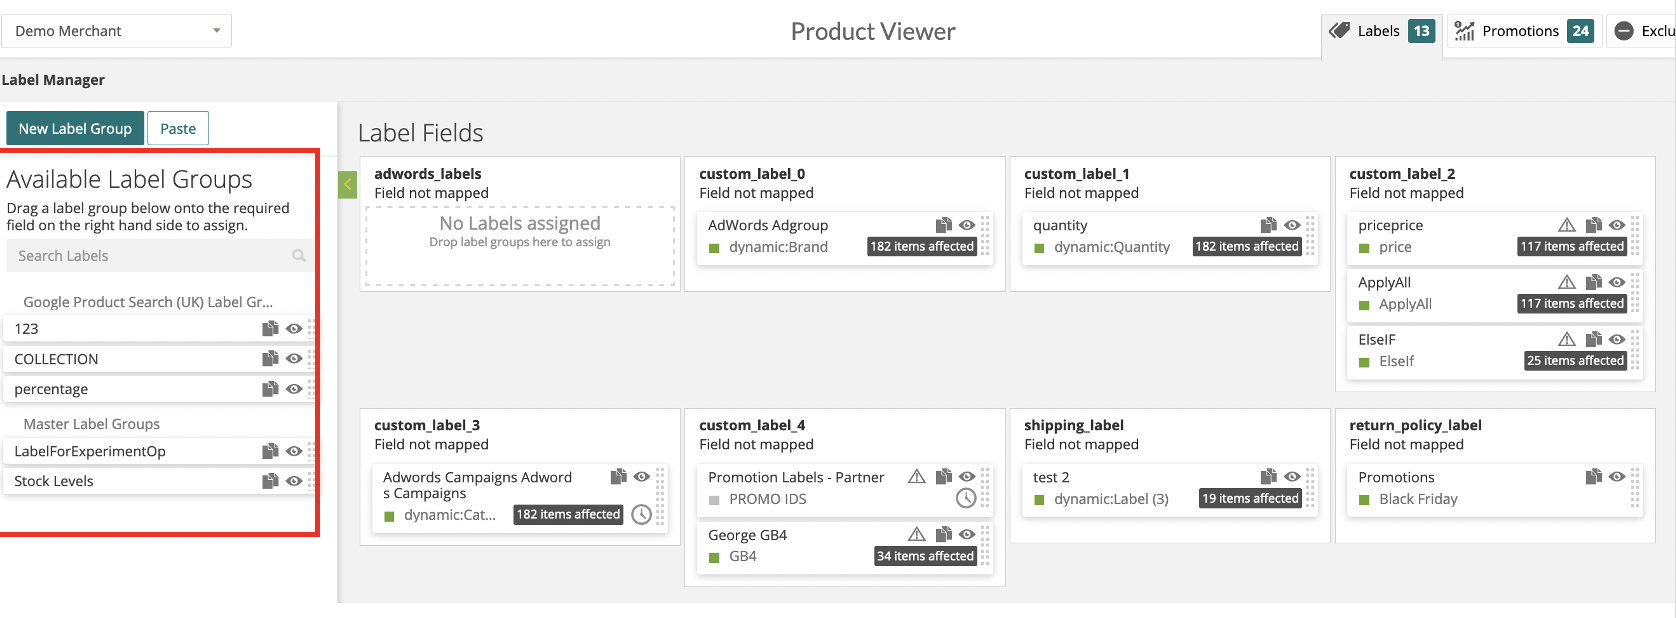Image resolution: width=1676 pixels, height=618 pixels.
Task: Copy the priceprice label group
Action: point(1593,225)
